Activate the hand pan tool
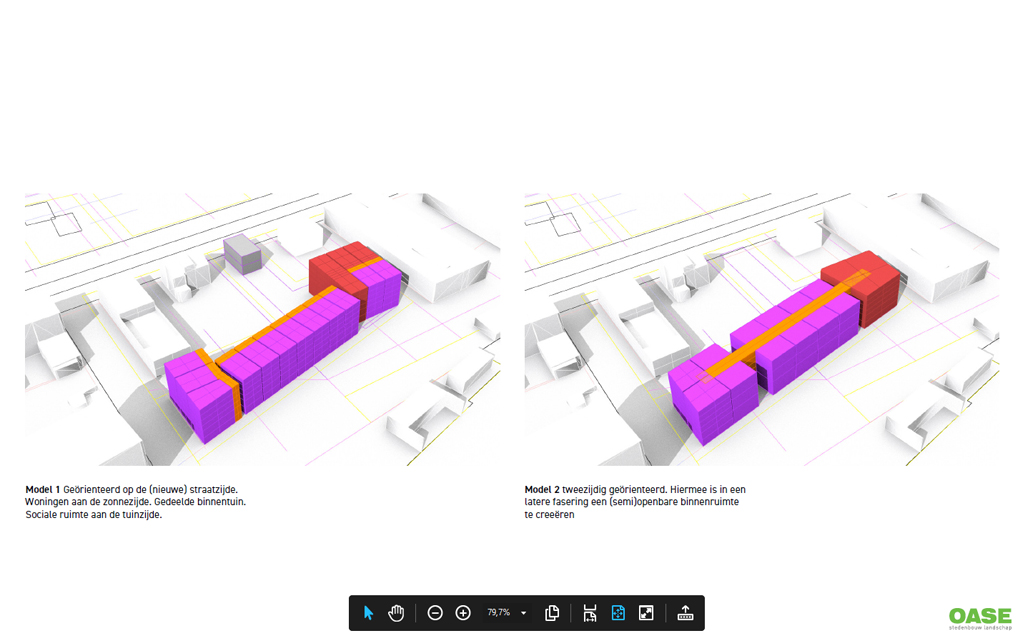This screenshot has height=634, width=1024. (396, 613)
